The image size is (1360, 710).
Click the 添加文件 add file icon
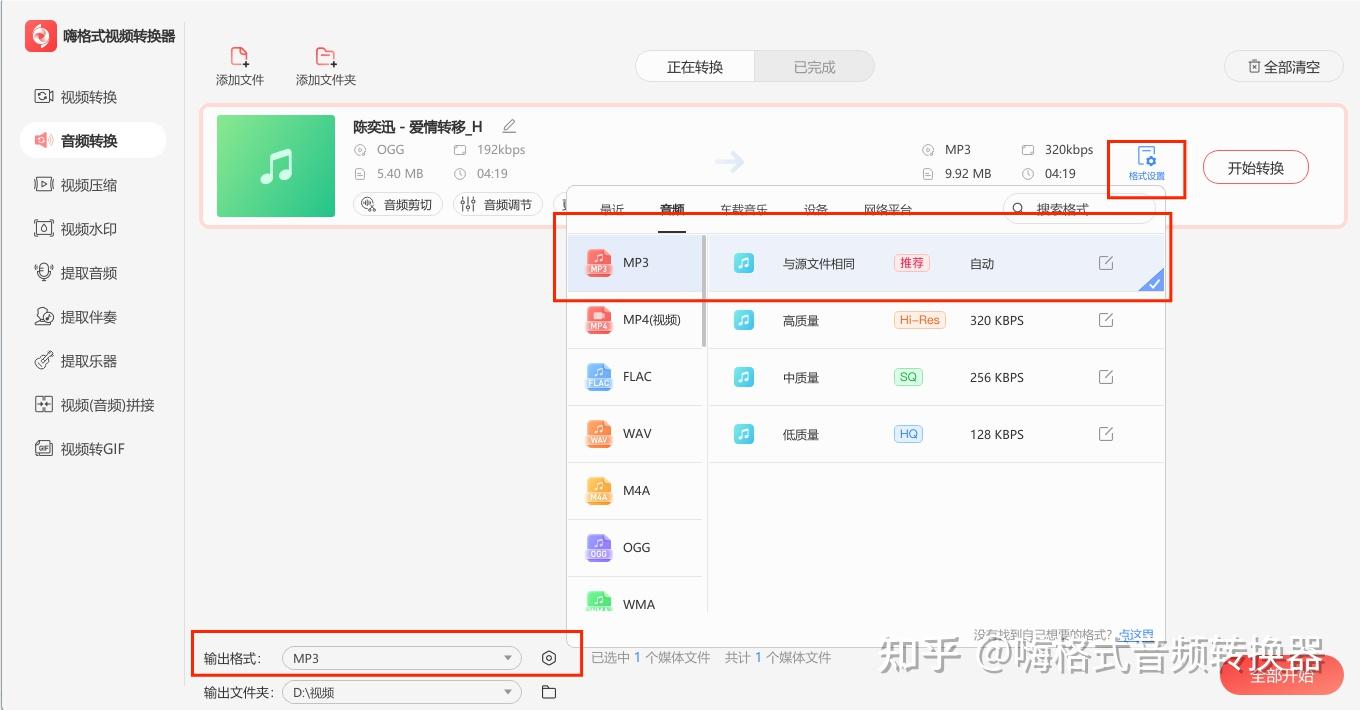(x=239, y=57)
